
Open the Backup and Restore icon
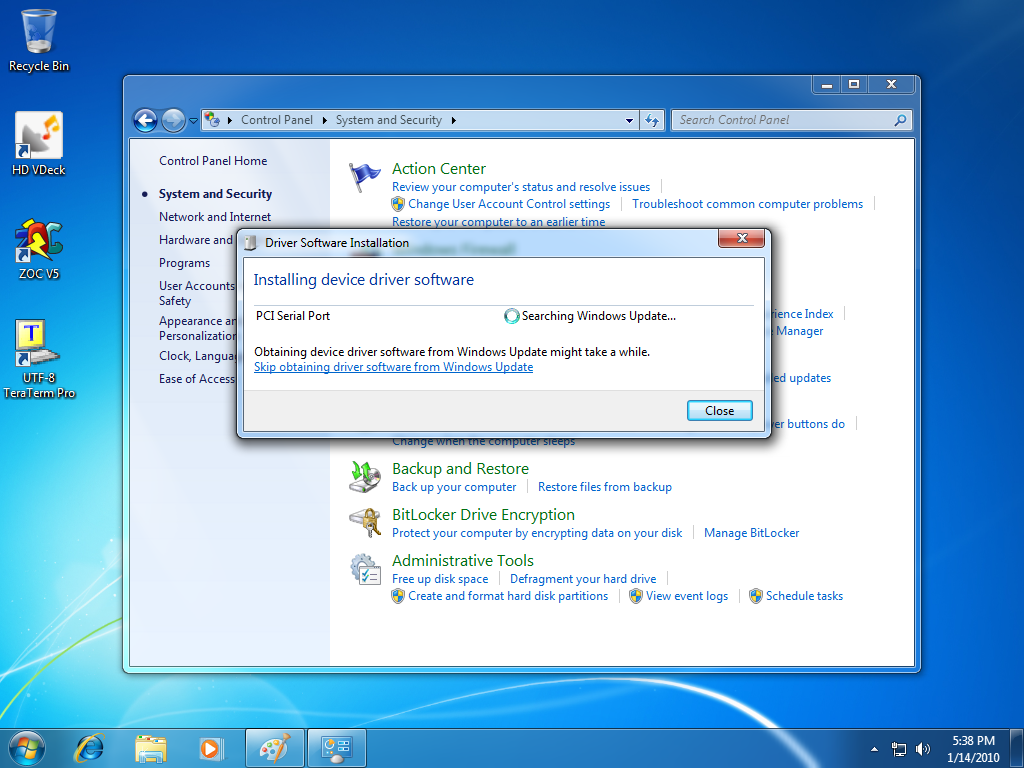pos(365,476)
